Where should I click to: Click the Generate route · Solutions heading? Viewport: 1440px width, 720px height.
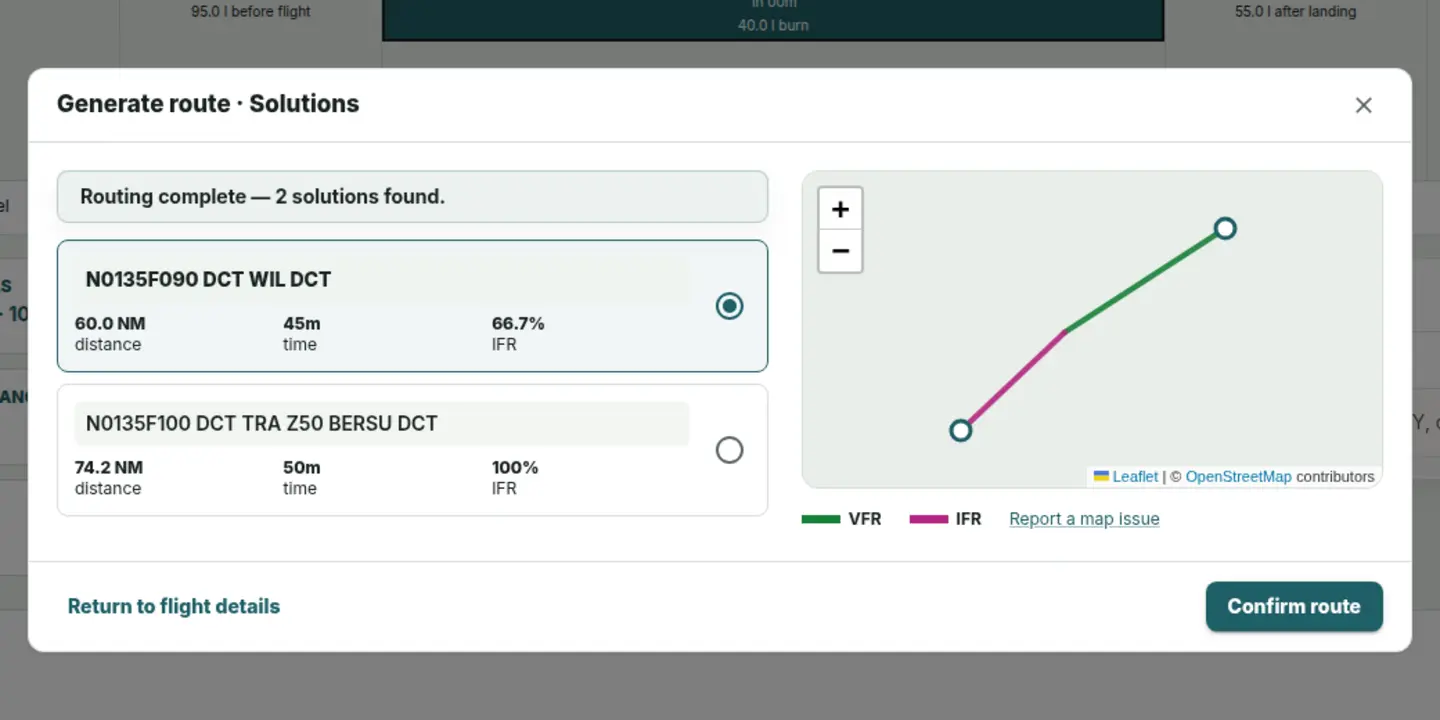click(208, 104)
